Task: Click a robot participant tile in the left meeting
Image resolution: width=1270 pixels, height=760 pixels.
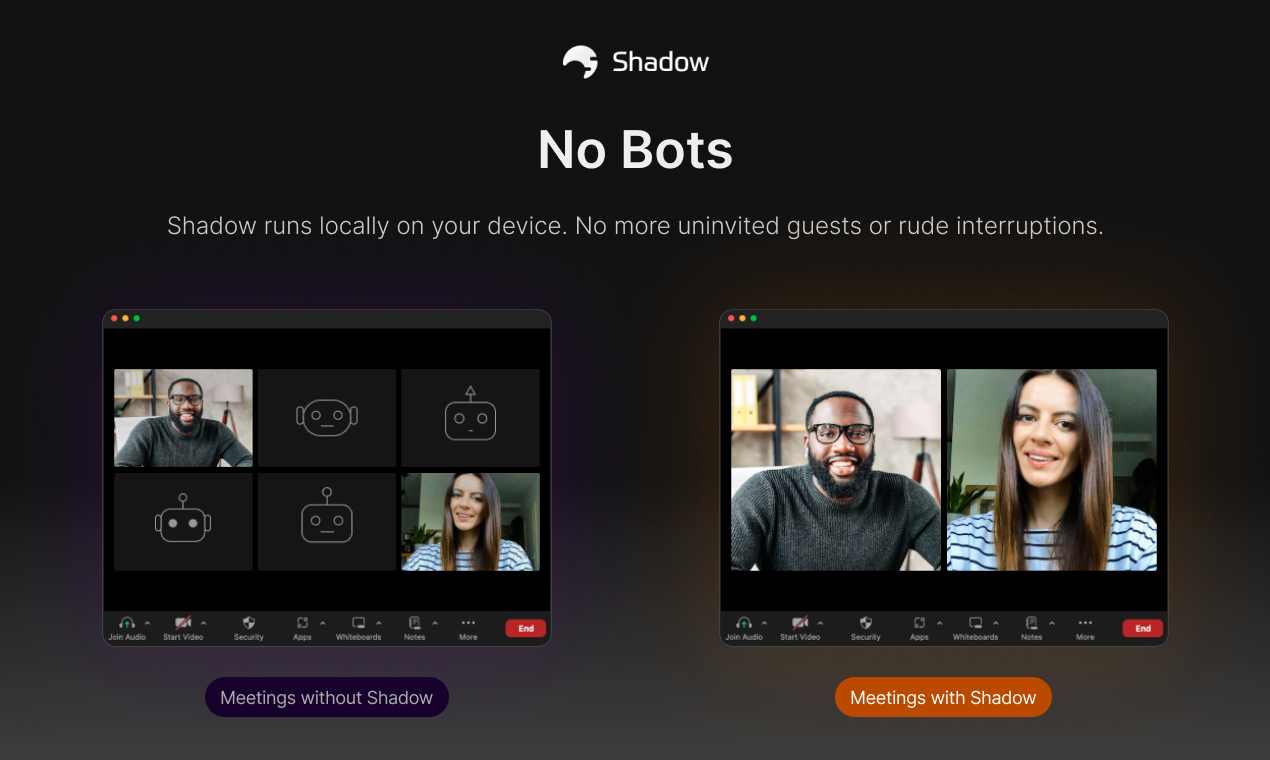Action: pos(326,418)
